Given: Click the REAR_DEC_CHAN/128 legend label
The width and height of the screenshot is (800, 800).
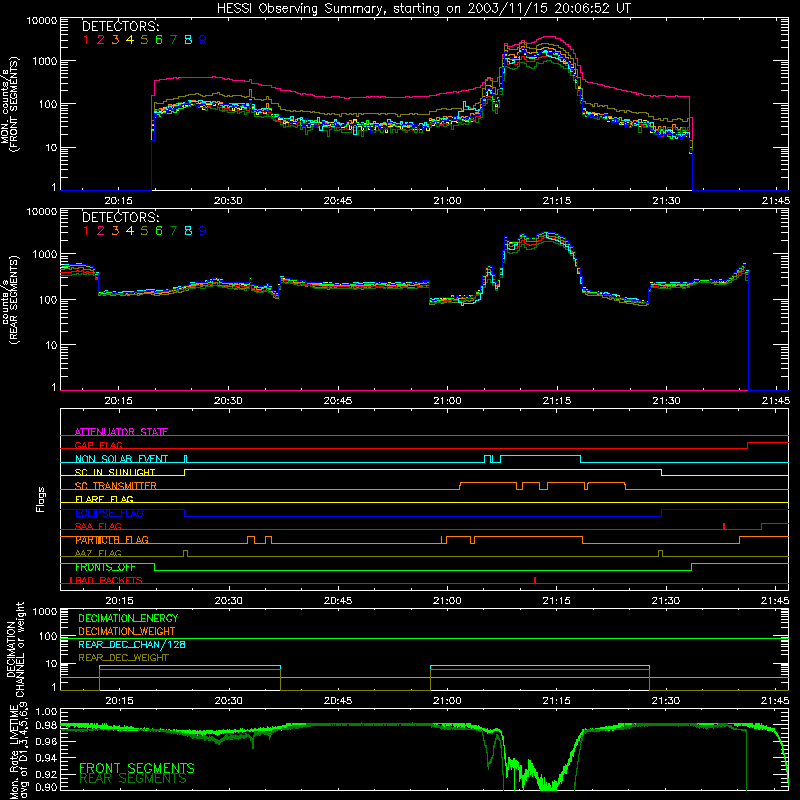Looking at the screenshot, I should (132, 644).
